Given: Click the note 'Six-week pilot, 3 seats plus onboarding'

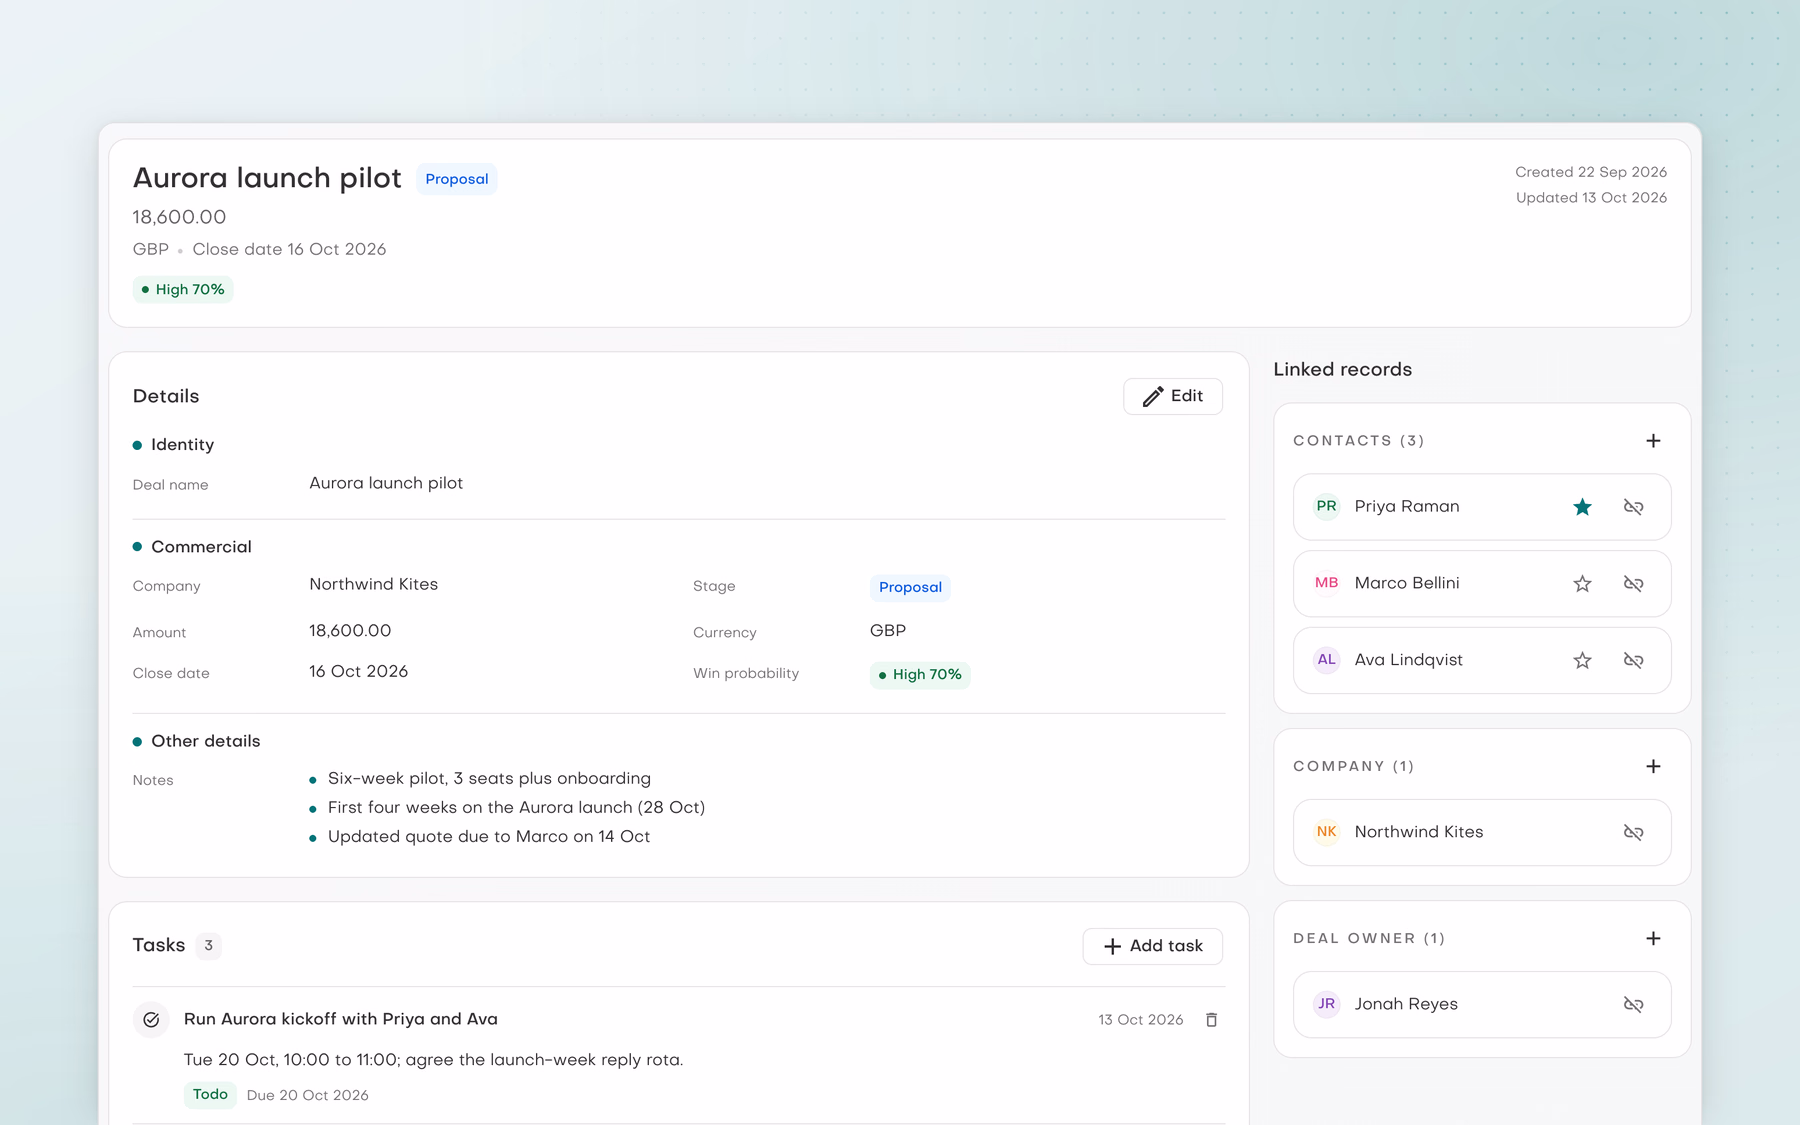Looking at the screenshot, I should click(489, 779).
